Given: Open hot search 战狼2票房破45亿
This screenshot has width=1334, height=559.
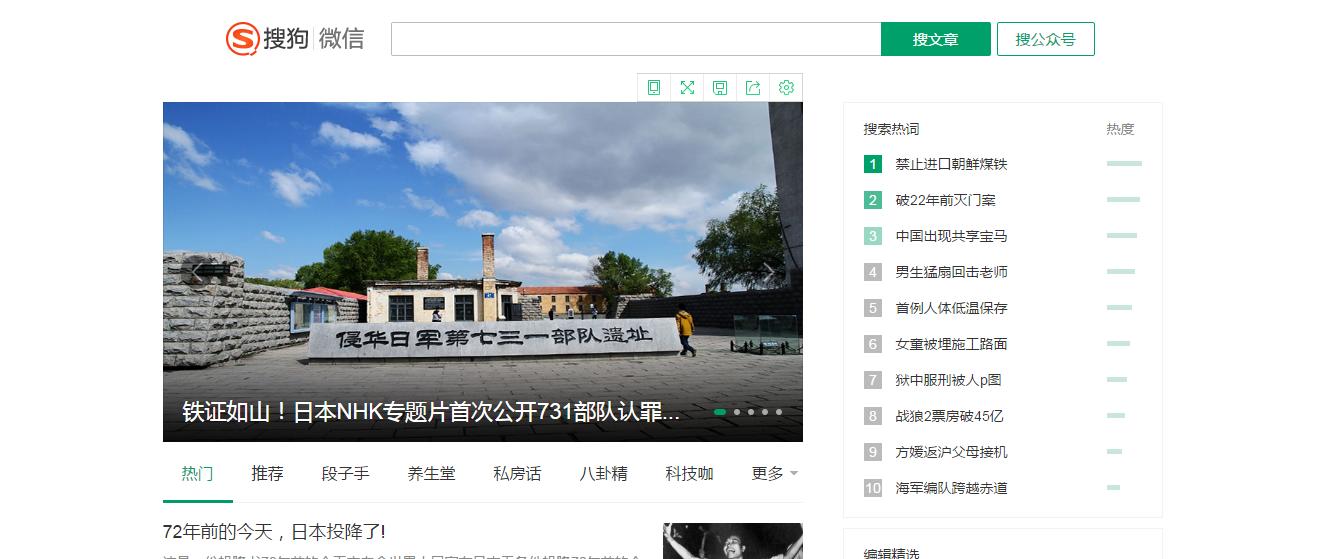Looking at the screenshot, I should point(949,416).
